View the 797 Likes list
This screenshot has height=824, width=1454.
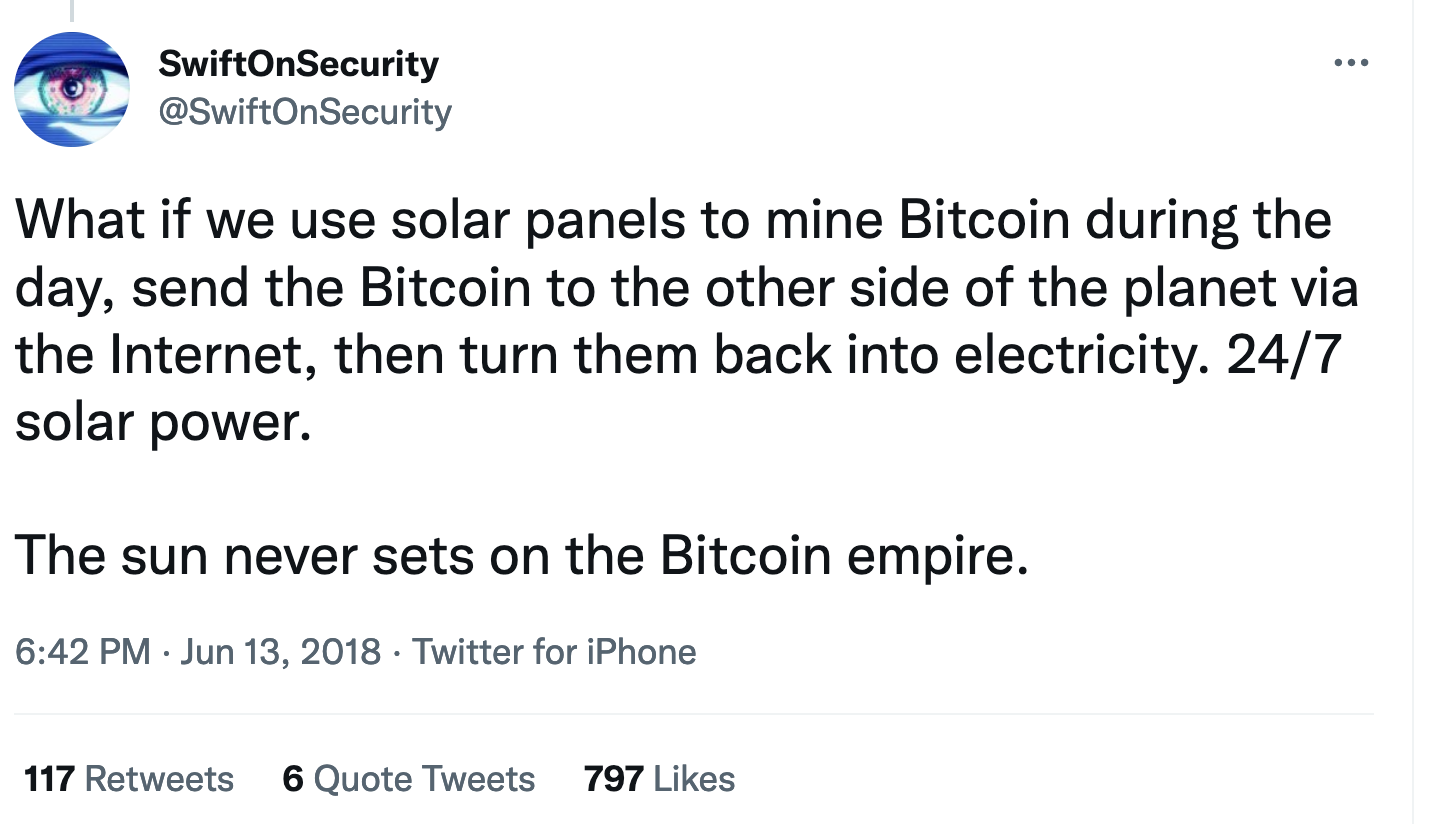659,779
